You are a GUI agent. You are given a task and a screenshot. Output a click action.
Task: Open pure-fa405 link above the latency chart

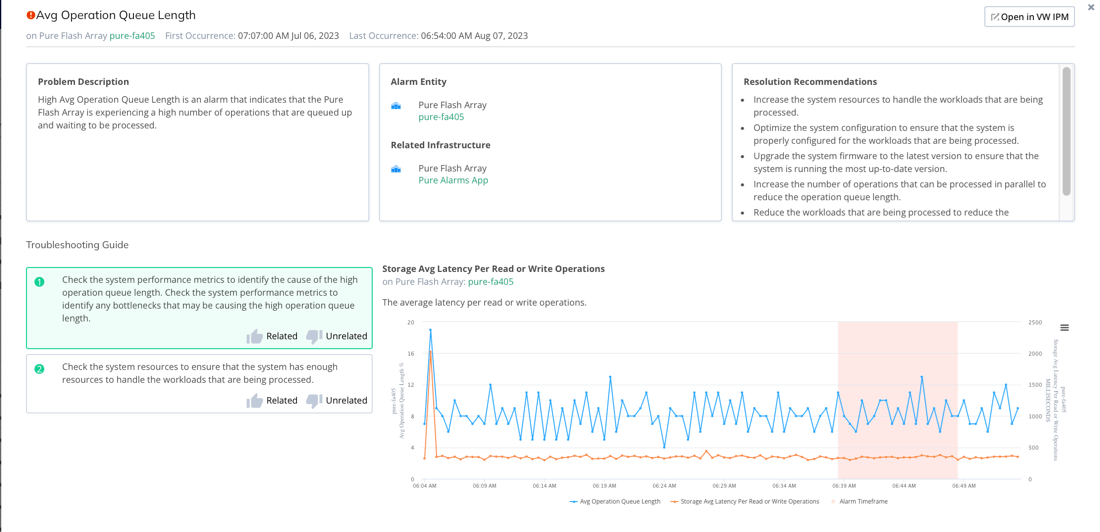pos(490,282)
